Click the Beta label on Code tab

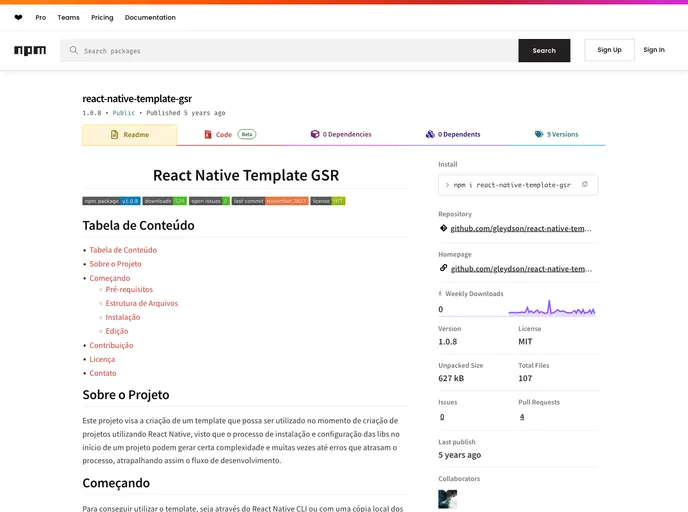[247, 134]
